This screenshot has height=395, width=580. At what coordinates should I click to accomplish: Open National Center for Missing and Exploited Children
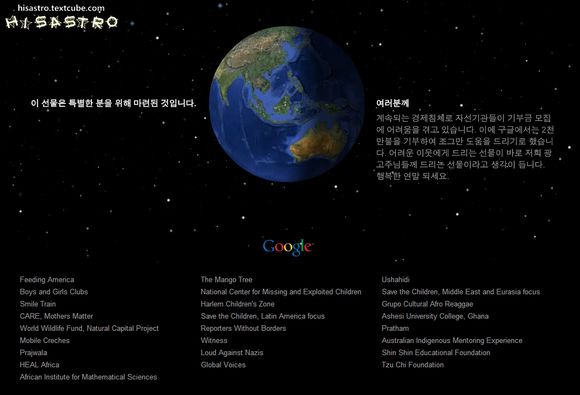[x=281, y=292]
